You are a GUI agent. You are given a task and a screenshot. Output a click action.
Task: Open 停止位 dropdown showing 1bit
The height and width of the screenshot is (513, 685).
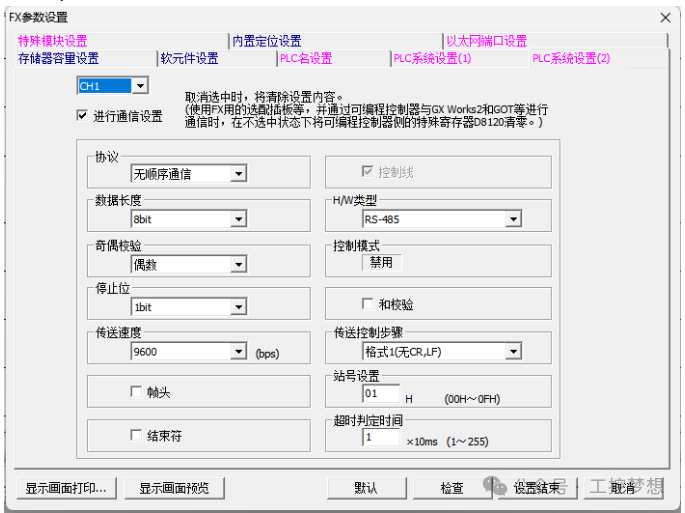click(x=239, y=307)
